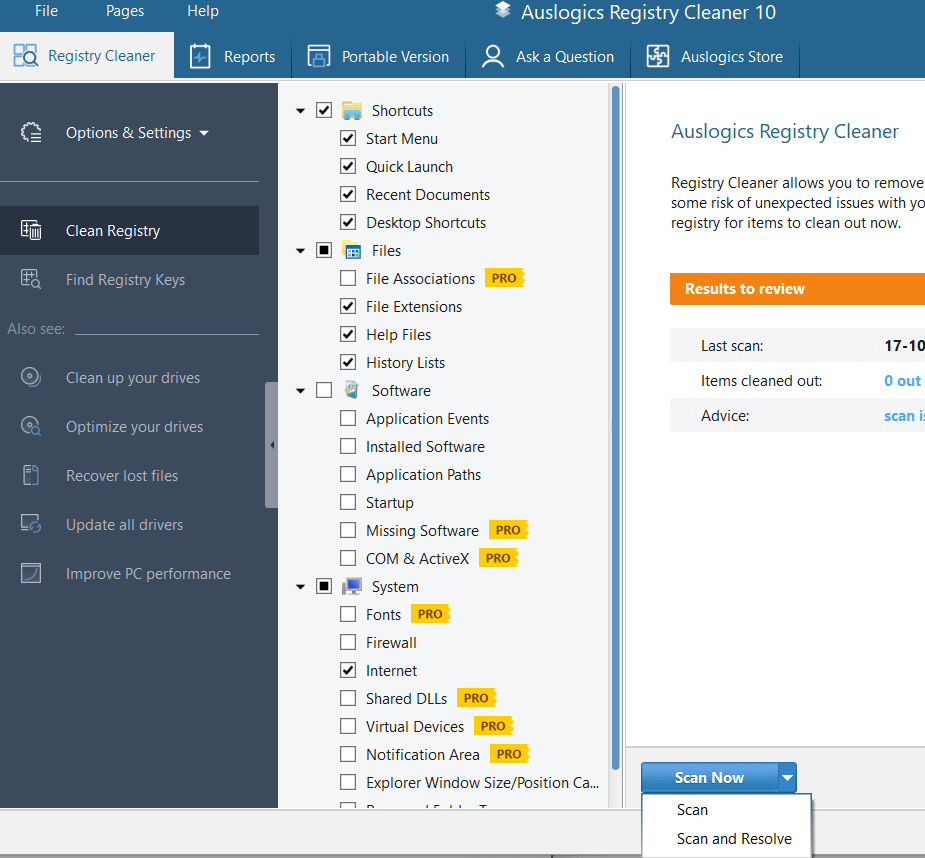Image resolution: width=925 pixels, height=858 pixels.
Task: Click PRO badge next to Shared DLLs
Action: 477,698
